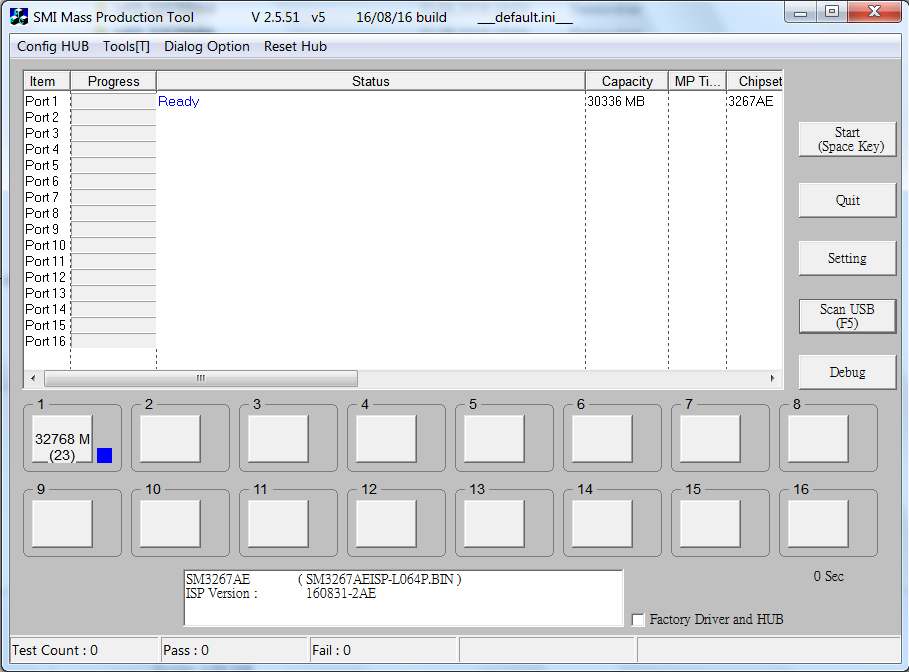Click the Port 4 progress bar
The height and width of the screenshot is (672, 909).
(114, 150)
